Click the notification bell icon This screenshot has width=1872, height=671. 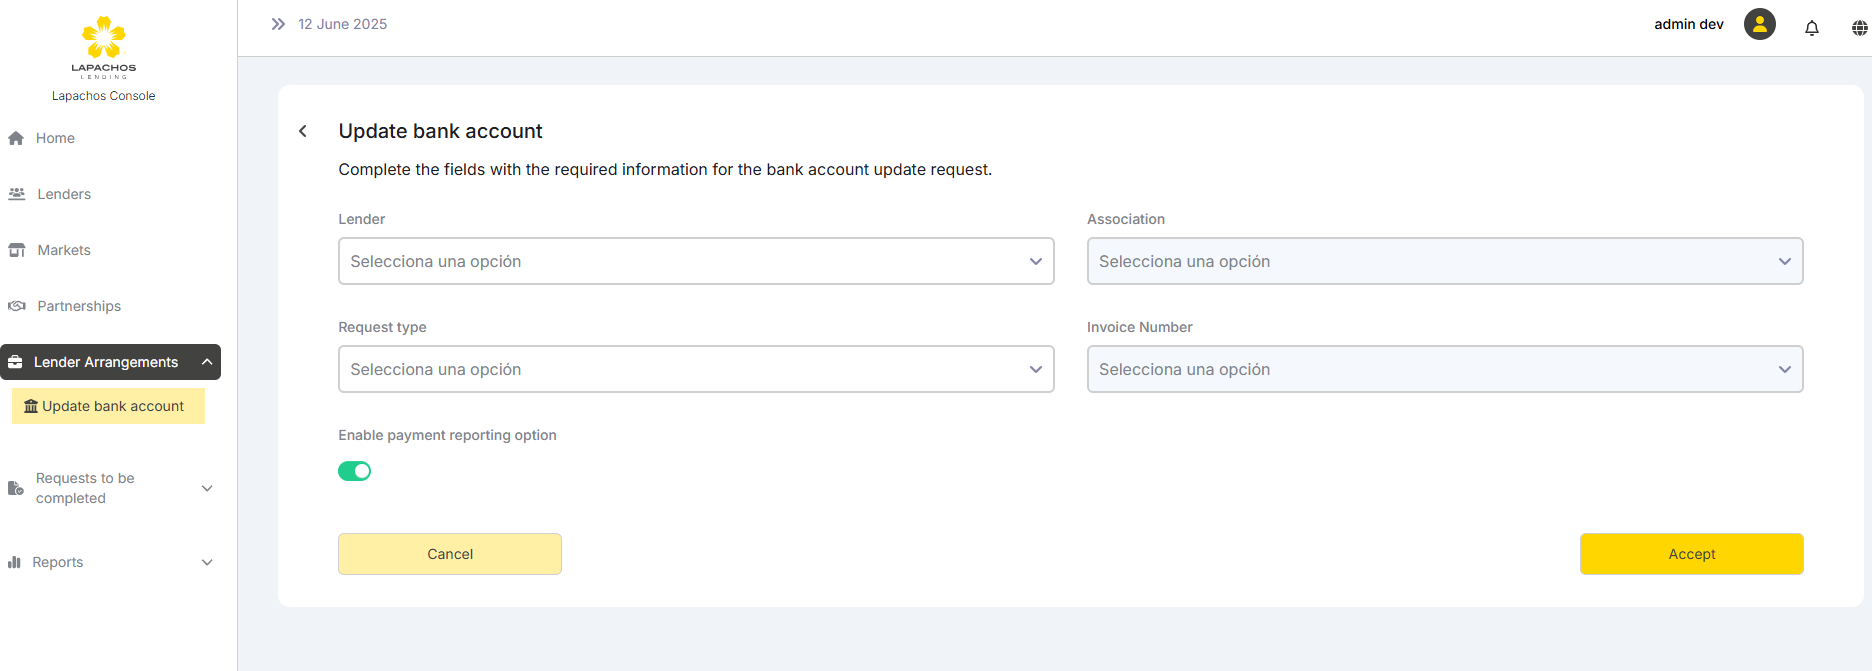1811,28
